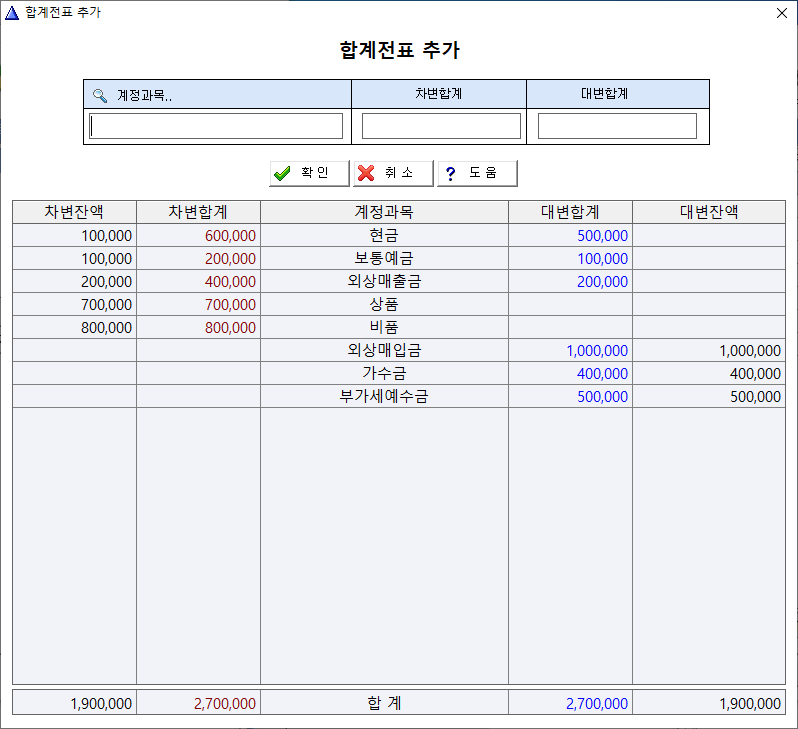Screen dimensions: 798x729
Task: Click the red 200,000 debit total for 보통예금
Action: [231, 259]
